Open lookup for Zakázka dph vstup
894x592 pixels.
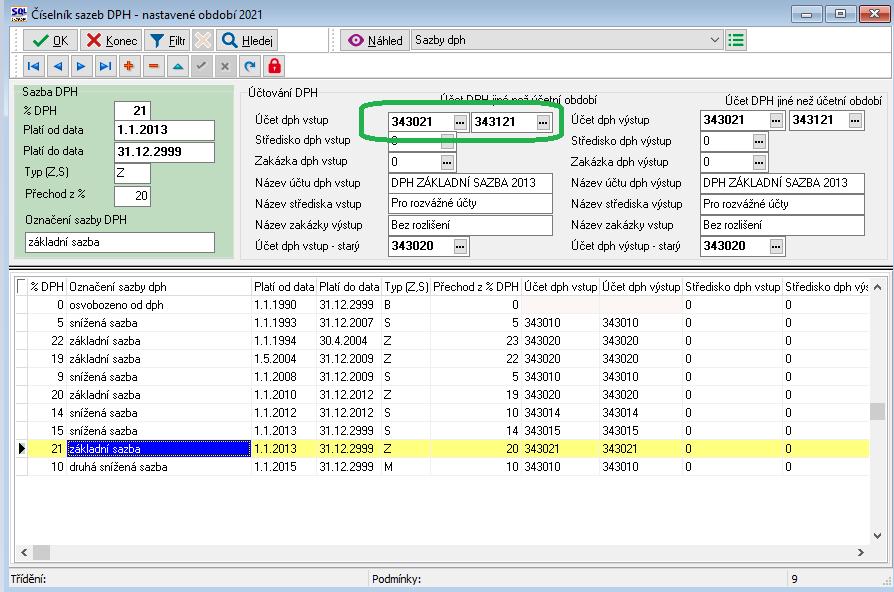tap(447, 163)
